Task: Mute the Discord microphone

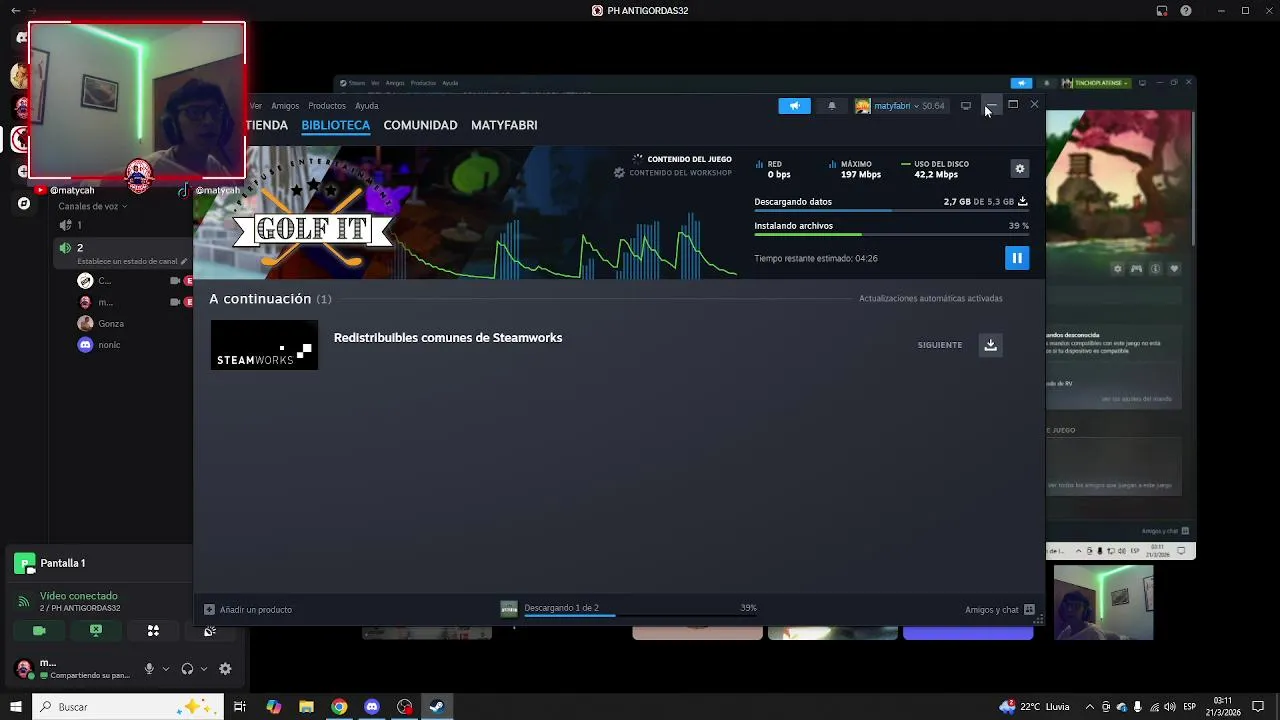Action: [149, 669]
